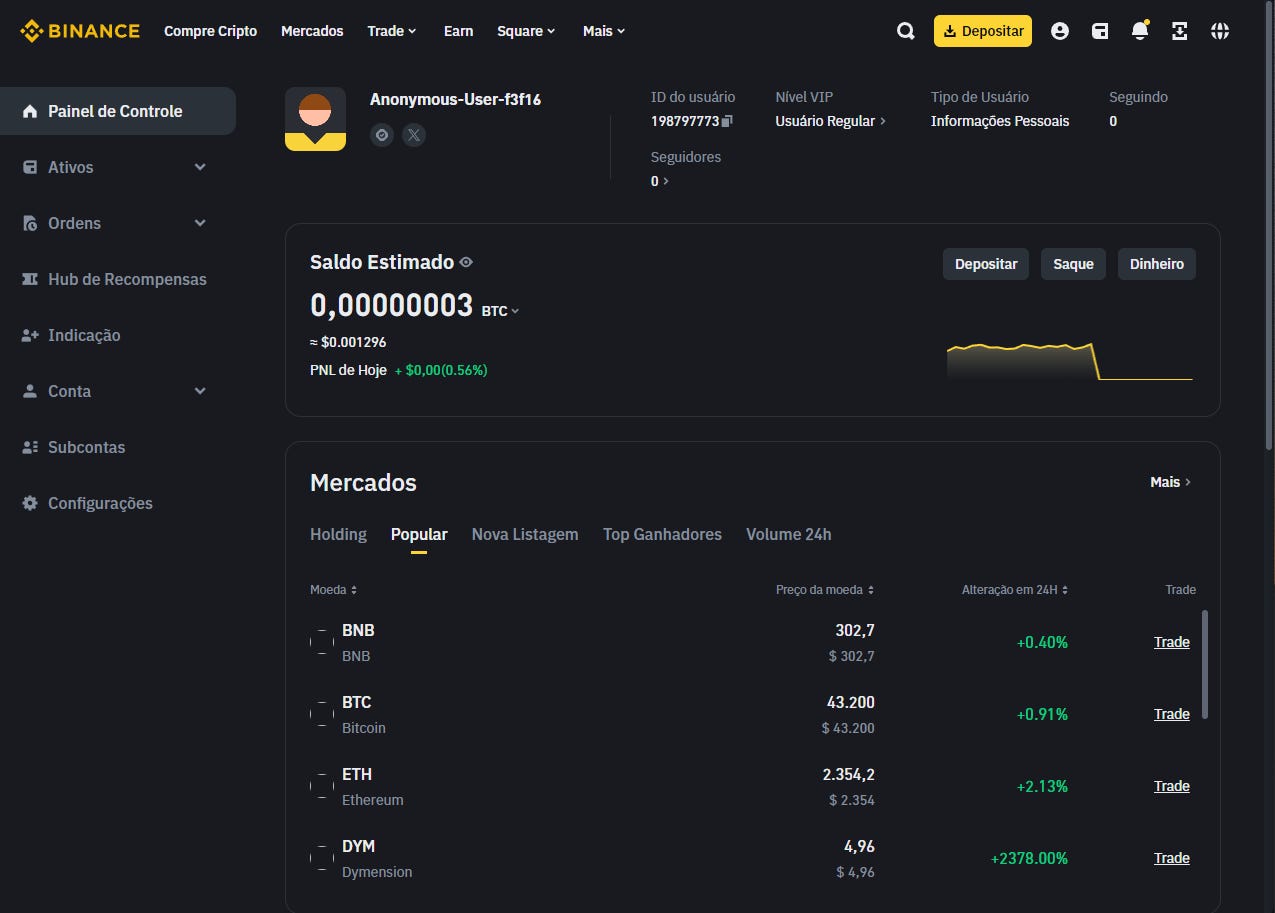Open the Square dropdown menu
The width and height of the screenshot is (1275, 913).
pos(527,31)
